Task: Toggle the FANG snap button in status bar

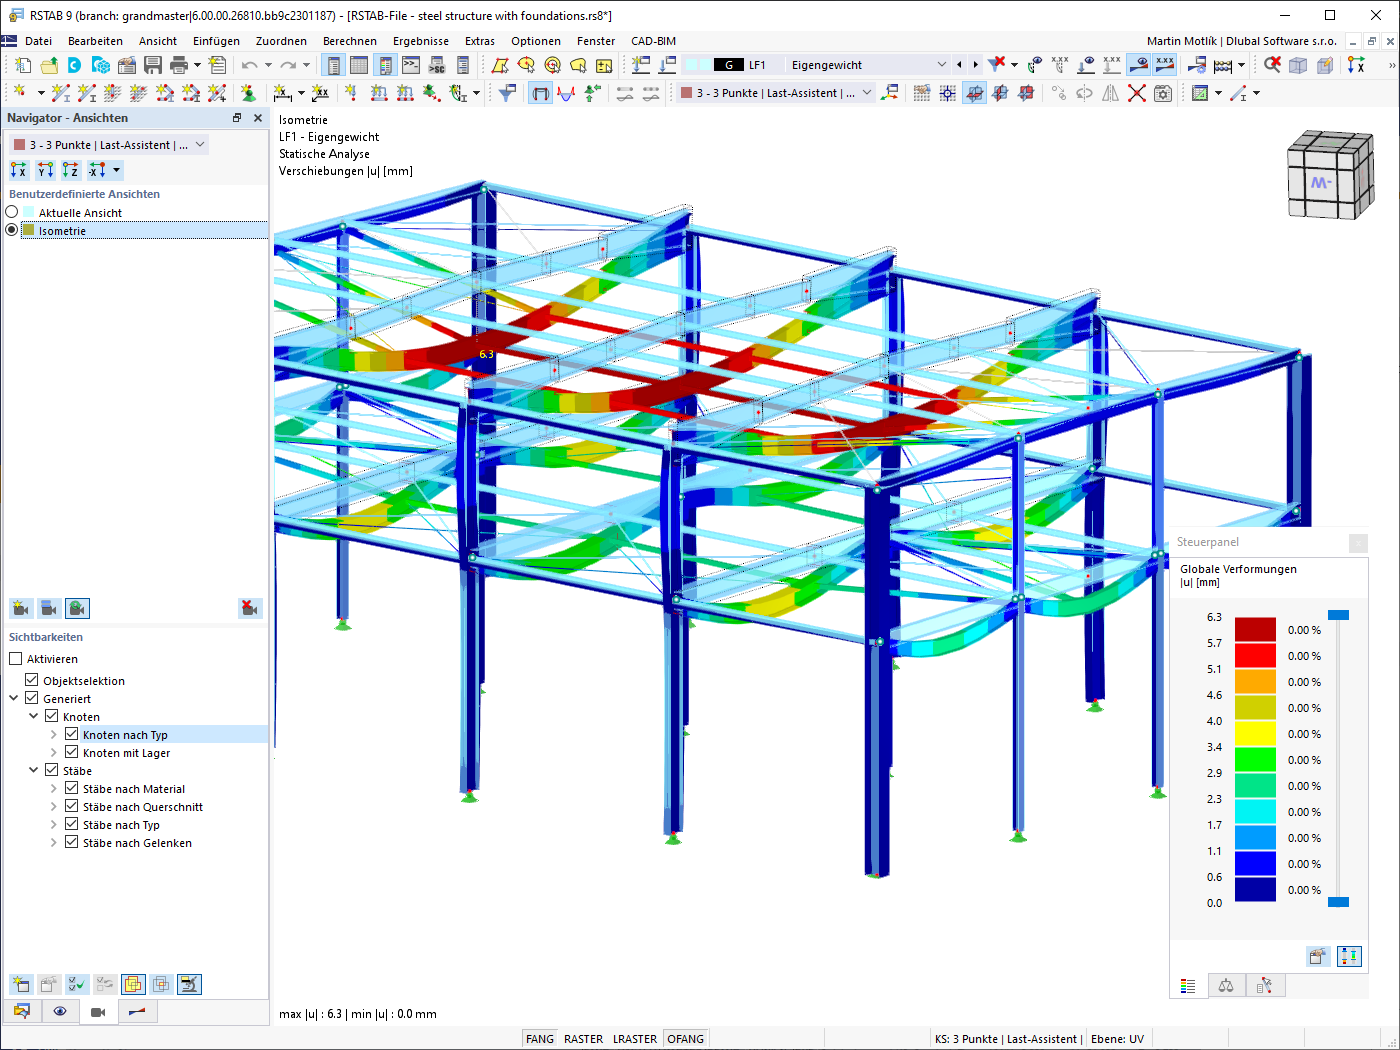Action: pyautogui.click(x=540, y=1039)
